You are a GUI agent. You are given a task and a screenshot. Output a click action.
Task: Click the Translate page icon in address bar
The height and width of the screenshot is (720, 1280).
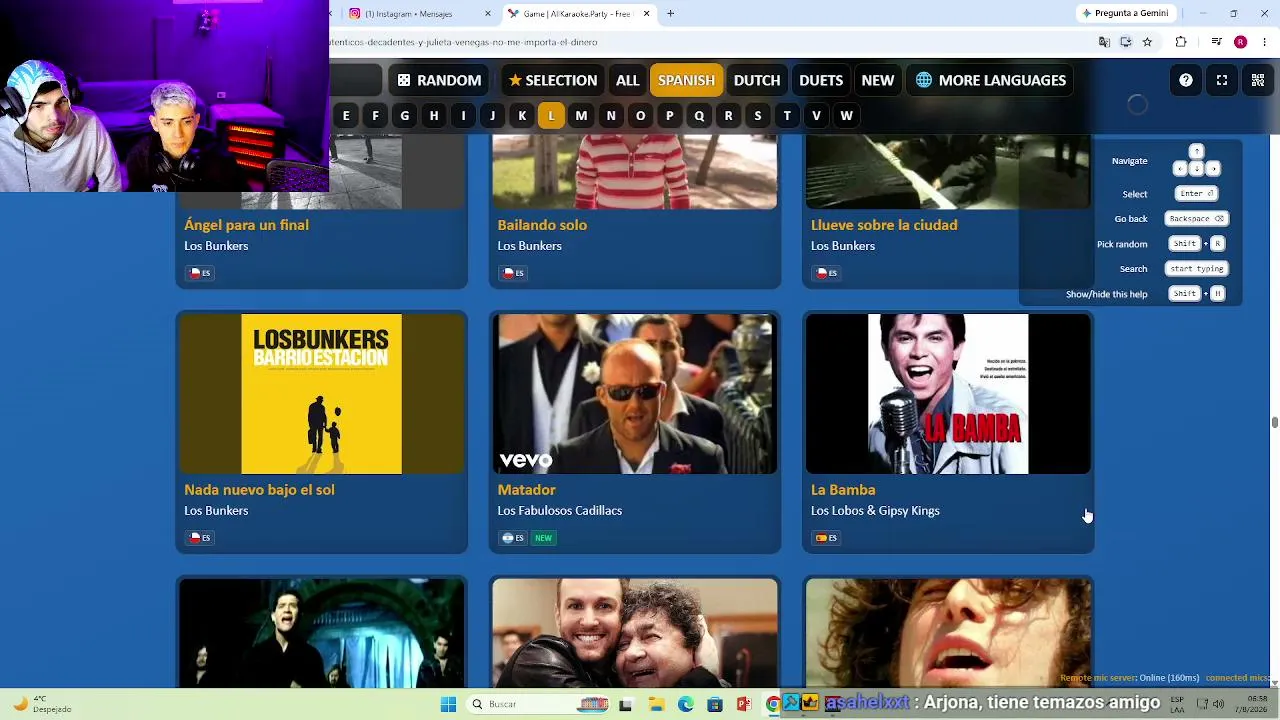pos(1104,42)
